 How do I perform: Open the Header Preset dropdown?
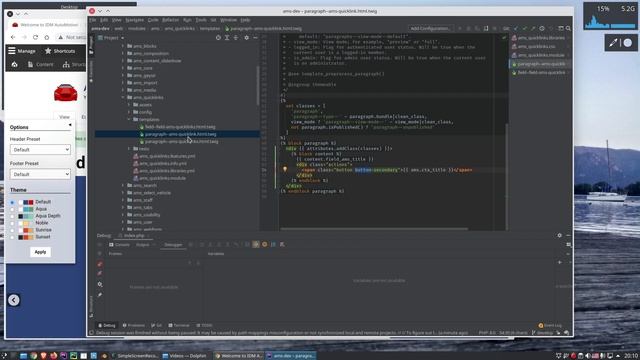40,150
